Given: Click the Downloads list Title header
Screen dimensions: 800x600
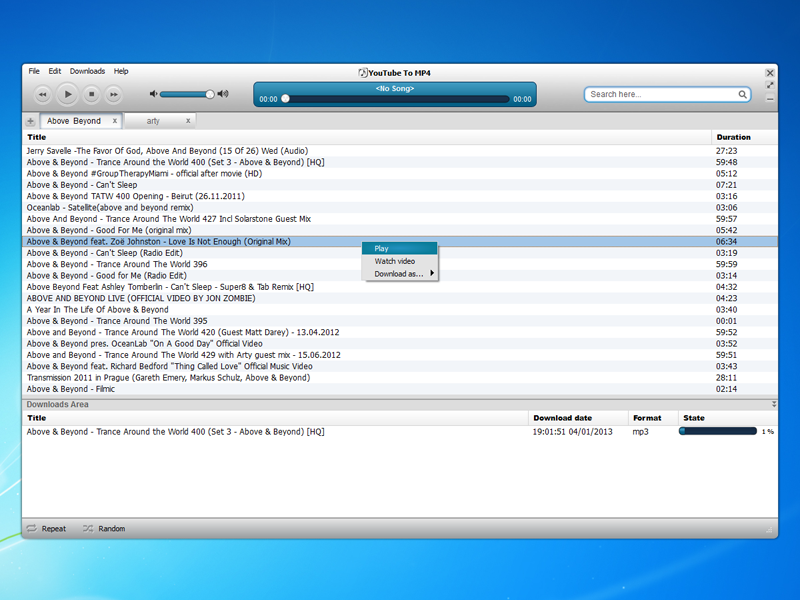Looking at the screenshot, I should point(275,418).
